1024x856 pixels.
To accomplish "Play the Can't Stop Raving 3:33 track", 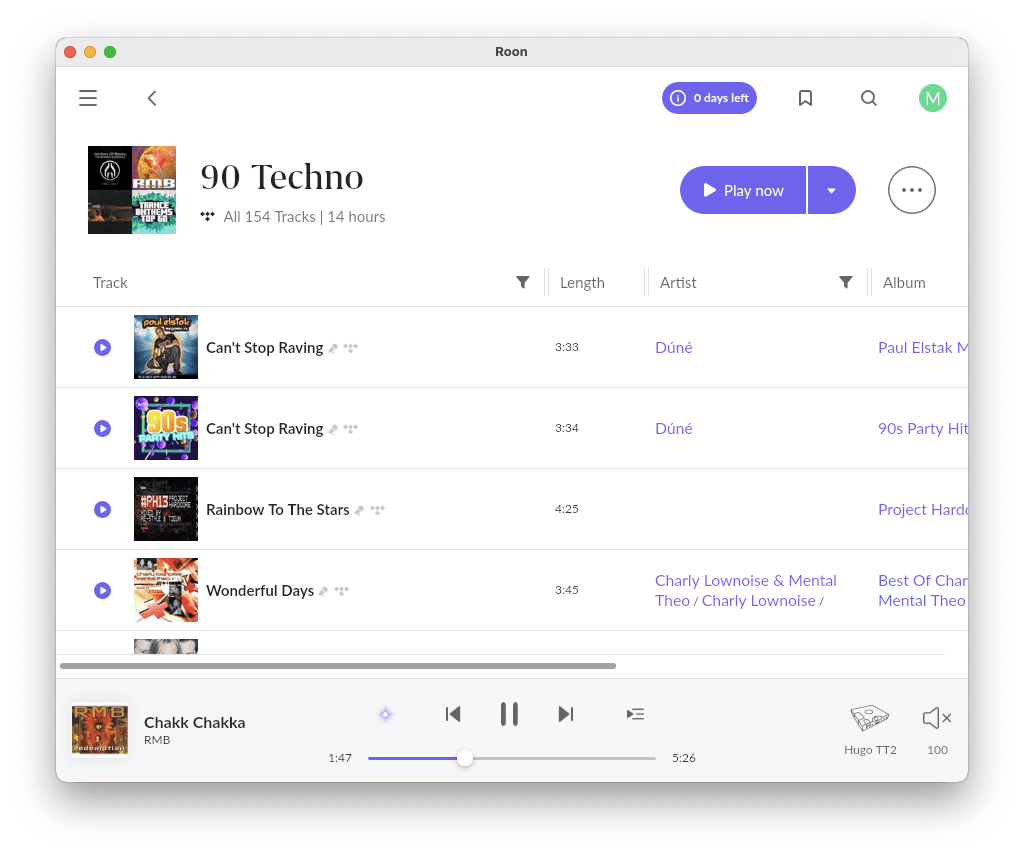I will tap(103, 347).
